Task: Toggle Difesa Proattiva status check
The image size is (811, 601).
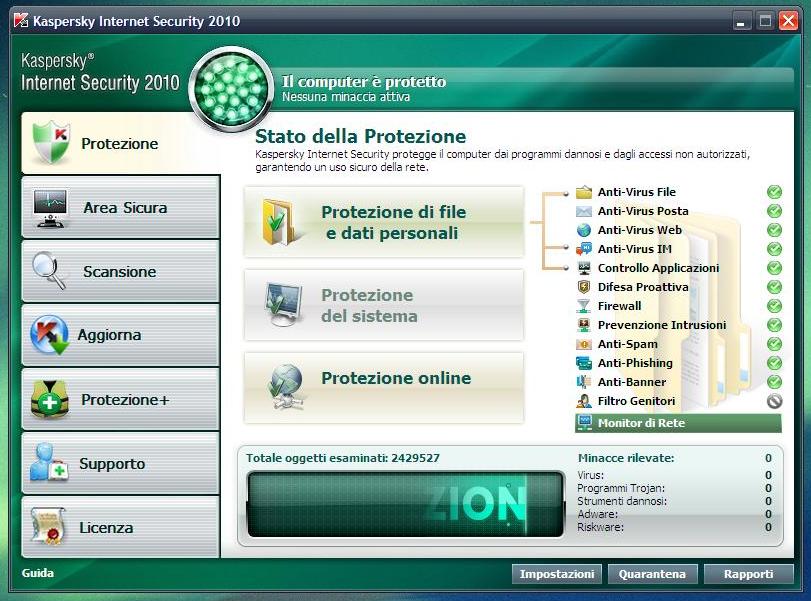Action: tap(774, 287)
